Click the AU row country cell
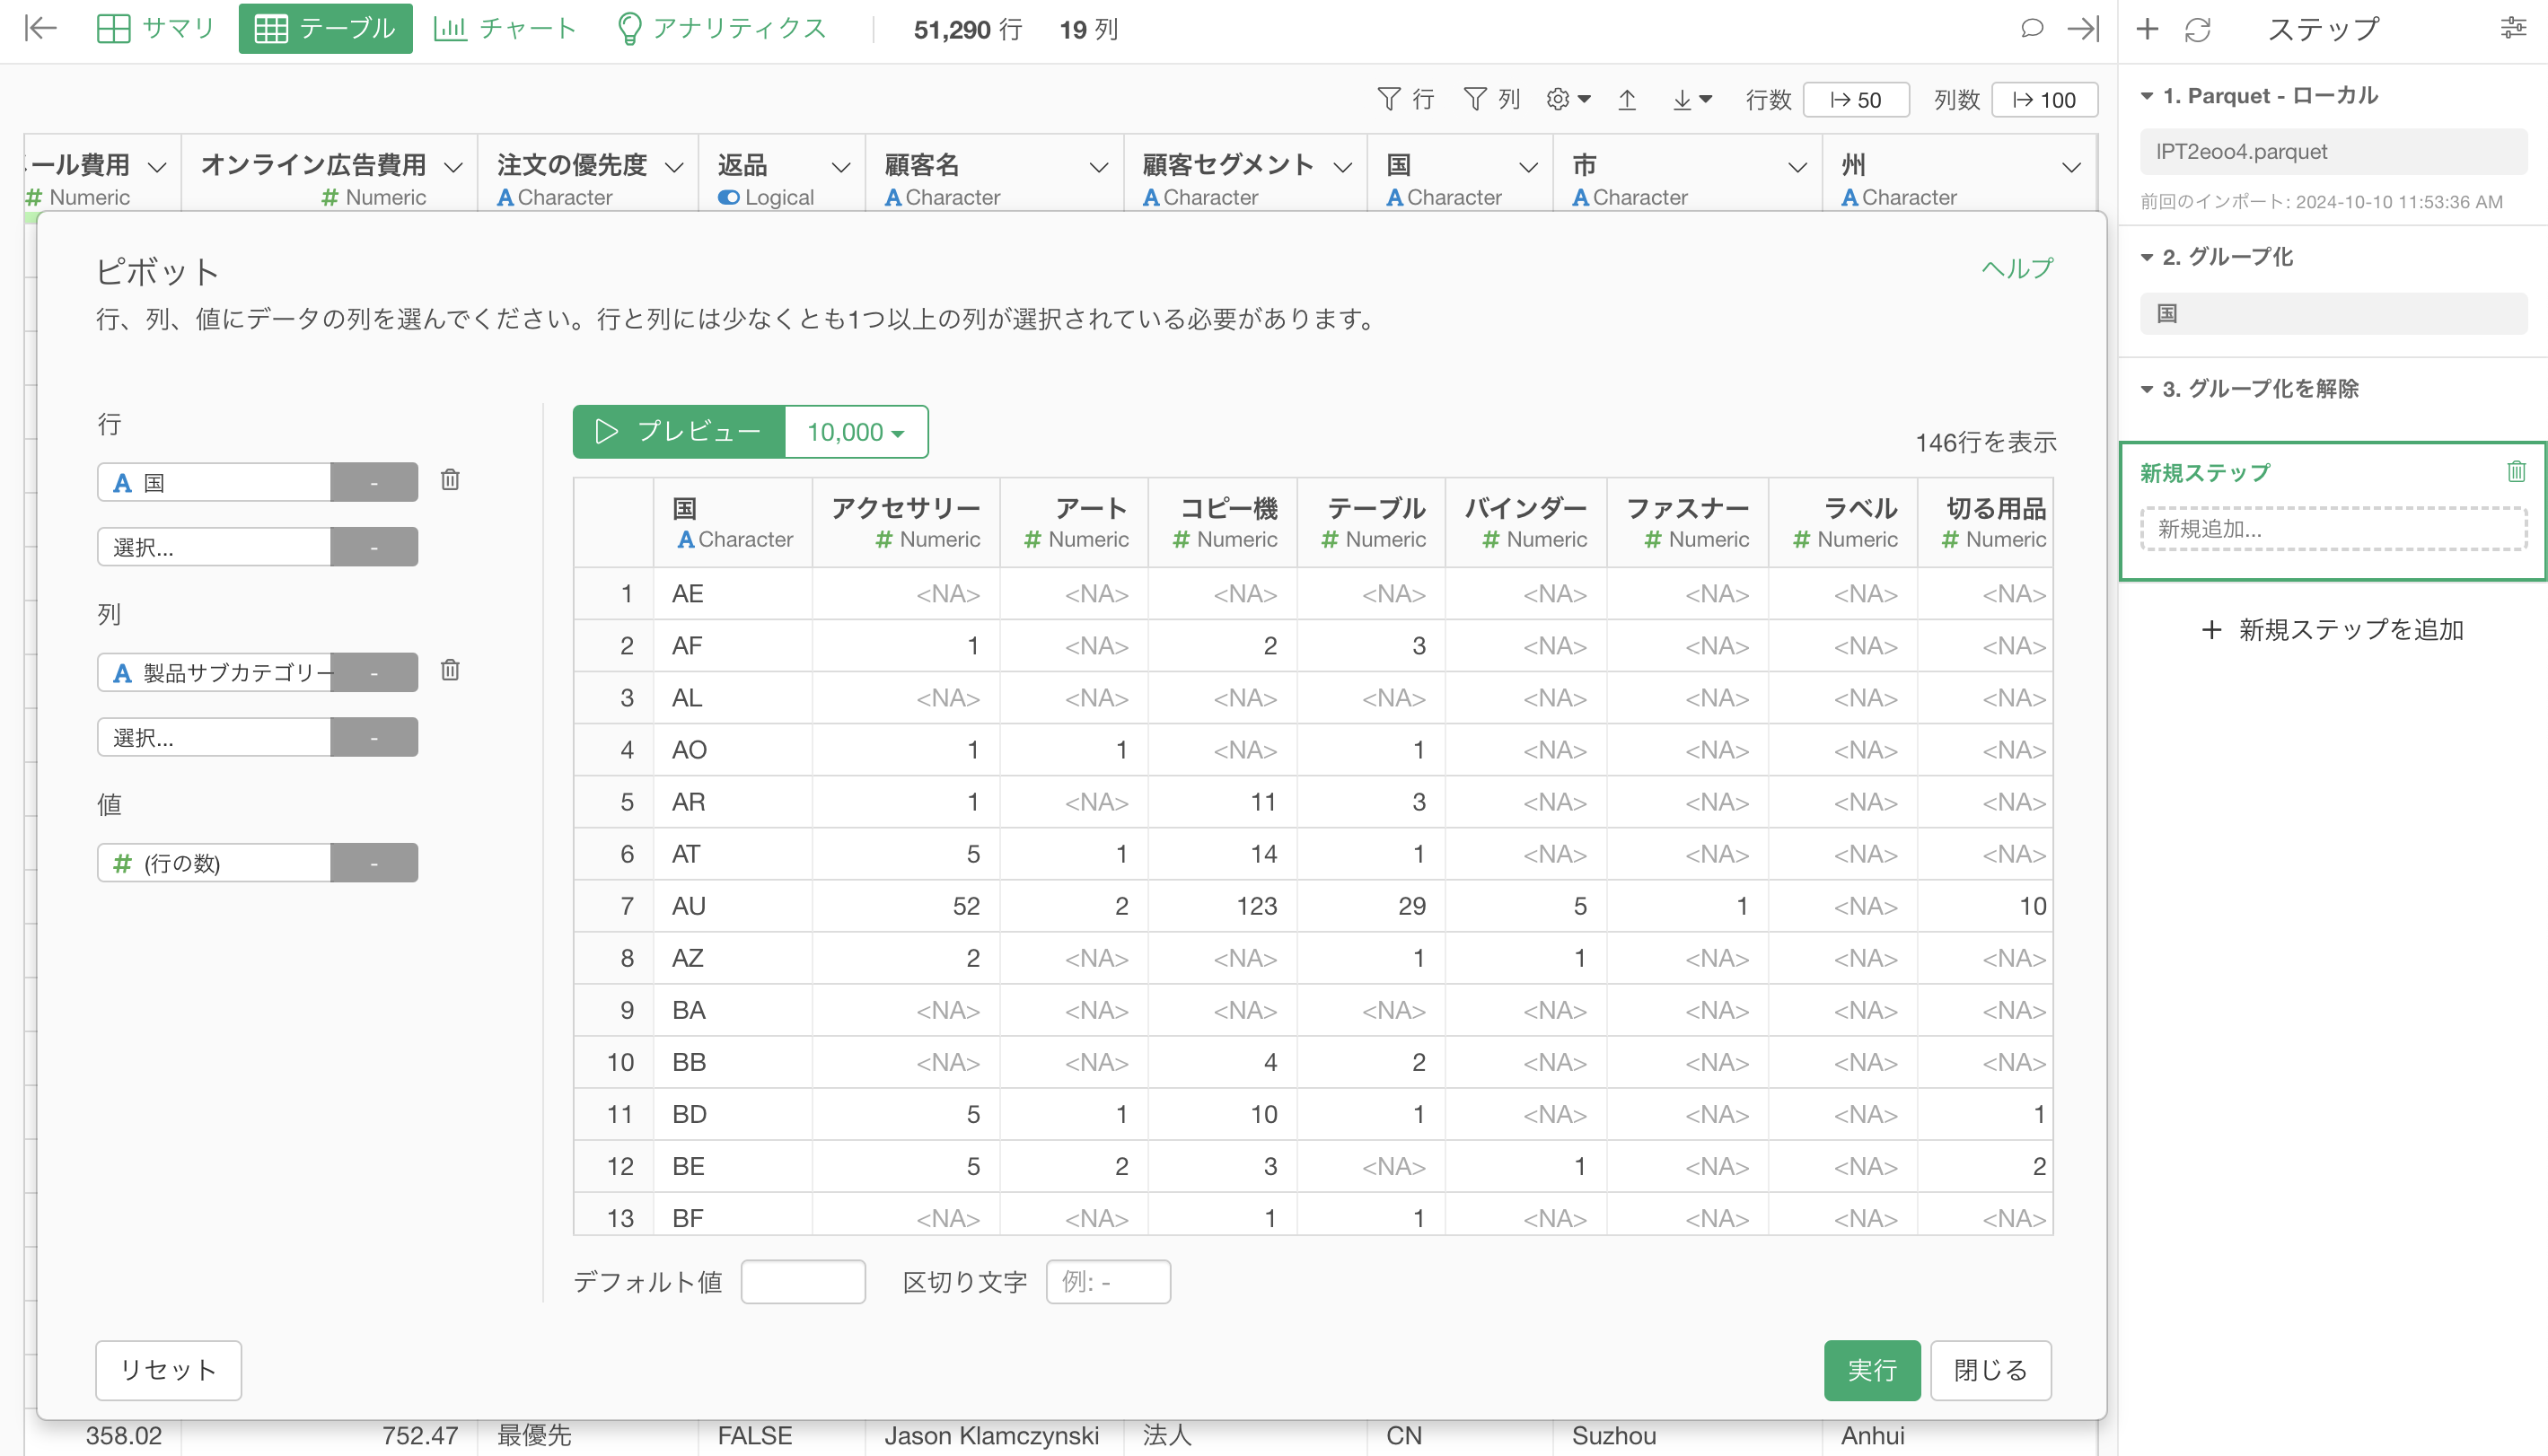This screenshot has width=2548, height=1456. pyautogui.click(x=733, y=906)
